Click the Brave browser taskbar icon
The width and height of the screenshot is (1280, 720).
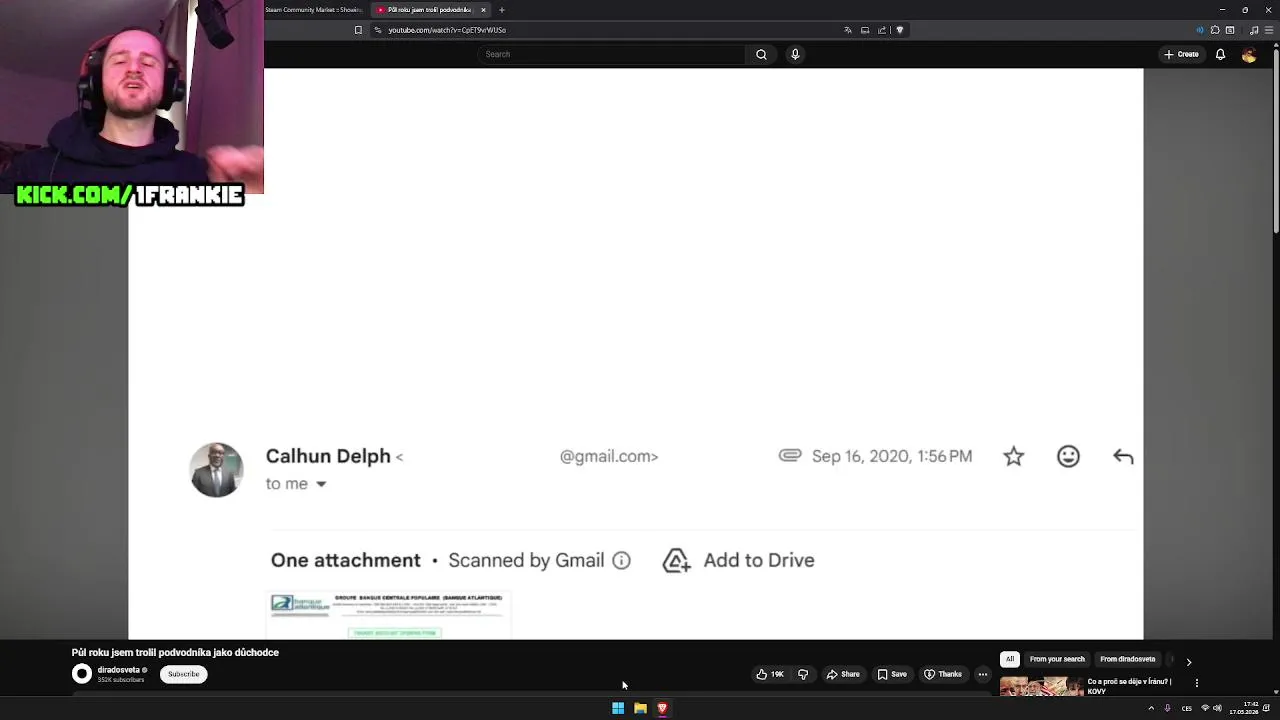pyautogui.click(x=662, y=708)
